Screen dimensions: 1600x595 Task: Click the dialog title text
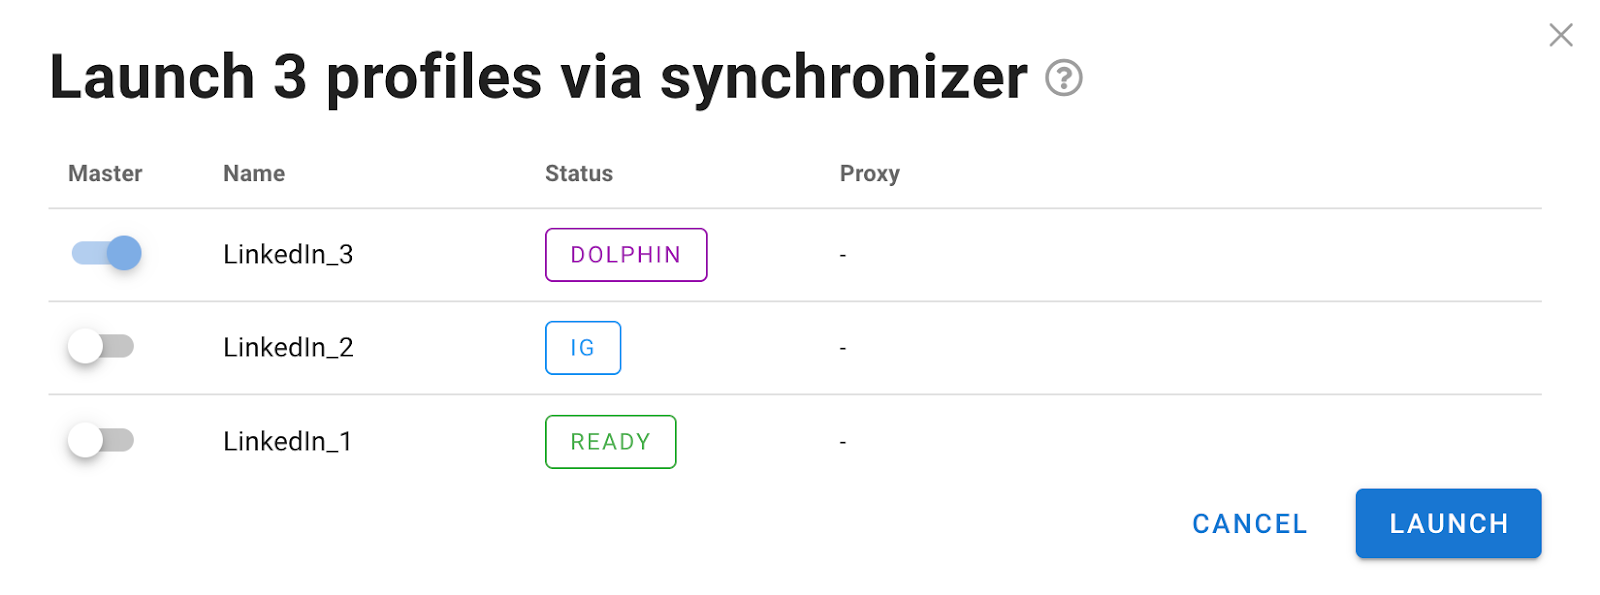(x=538, y=78)
